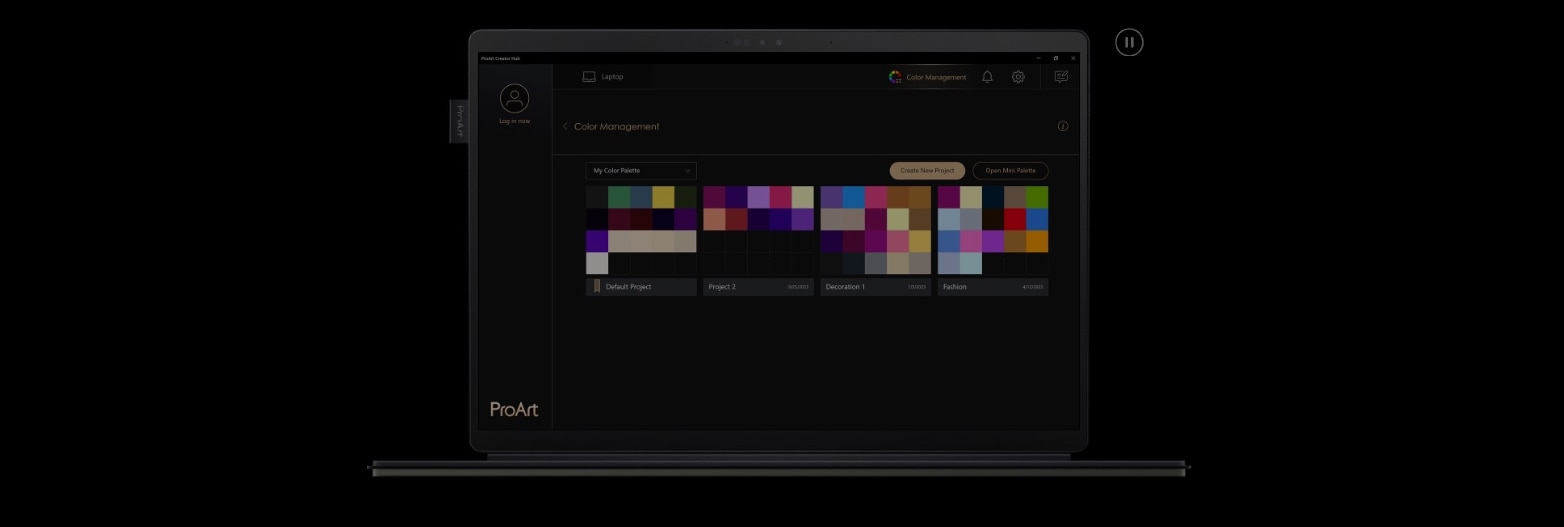
Task: Select the Laptop device tab
Action: tap(603, 77)
